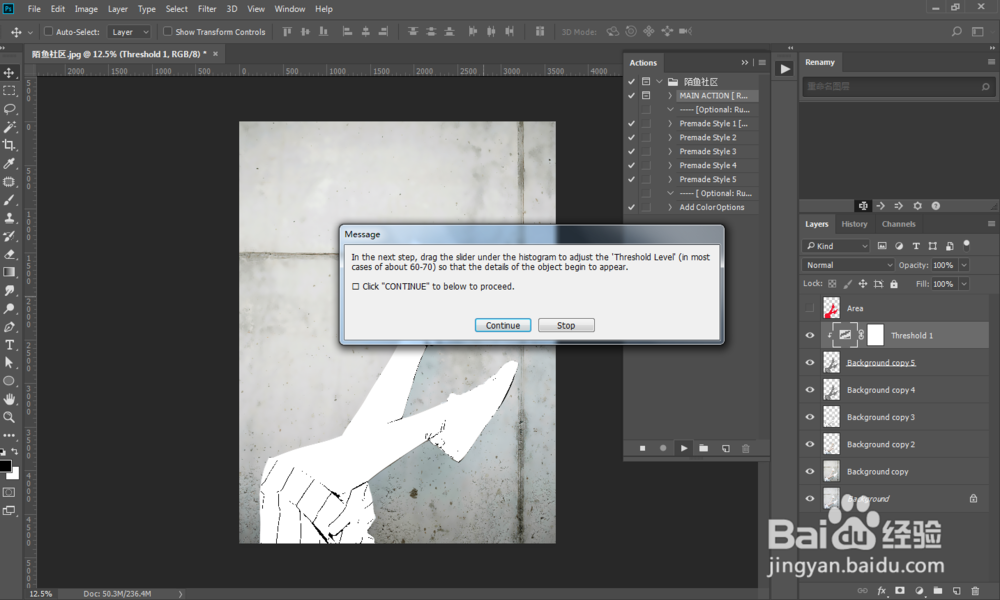Screen dimensions: 1000x600
Task: Open the Fill value dropdown arrow
Action: pyautogui.click(x=964, y=284)
